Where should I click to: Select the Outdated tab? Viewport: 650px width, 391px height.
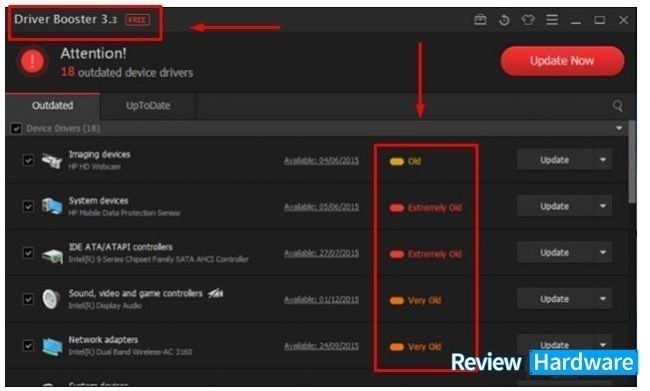tap(53, 106)
